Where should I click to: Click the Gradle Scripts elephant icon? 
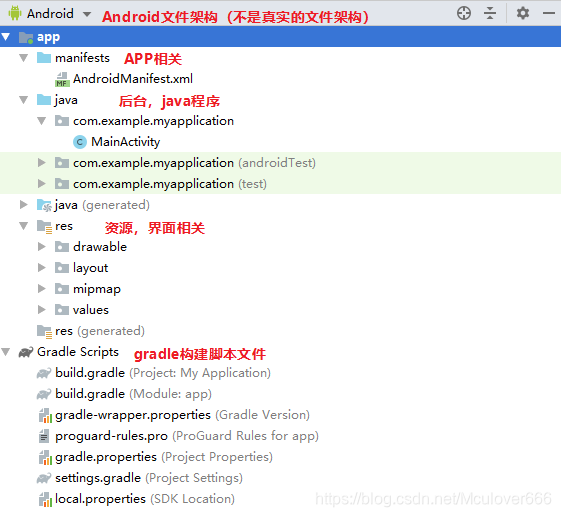(26, 352)
